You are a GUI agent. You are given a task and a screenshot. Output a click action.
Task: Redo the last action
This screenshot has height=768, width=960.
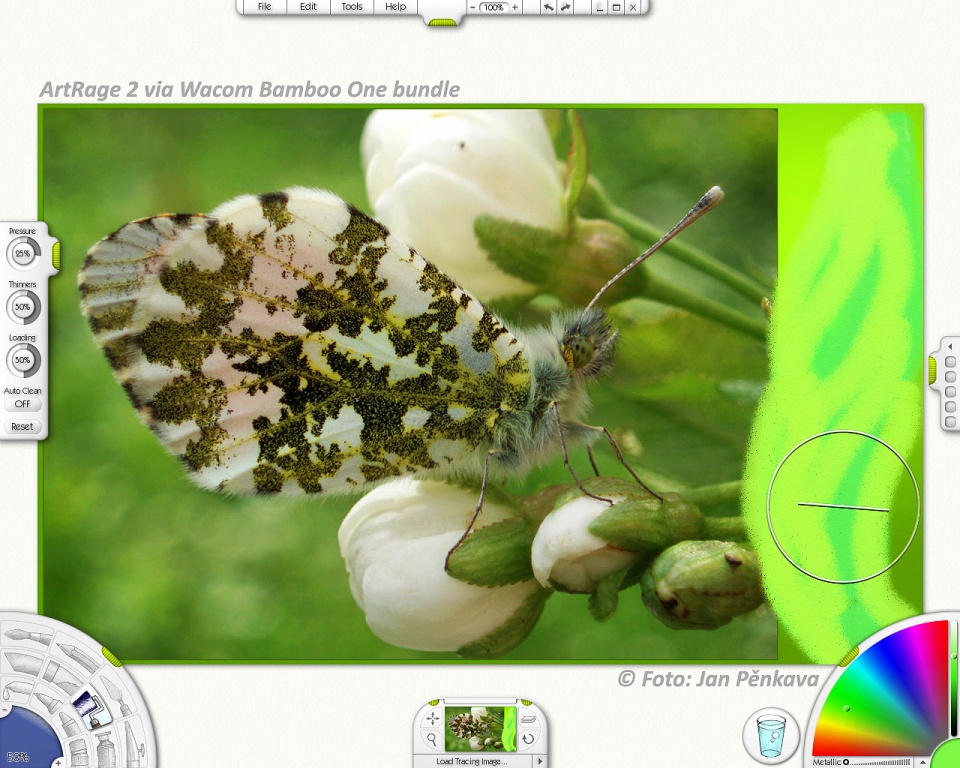point(566,7)
